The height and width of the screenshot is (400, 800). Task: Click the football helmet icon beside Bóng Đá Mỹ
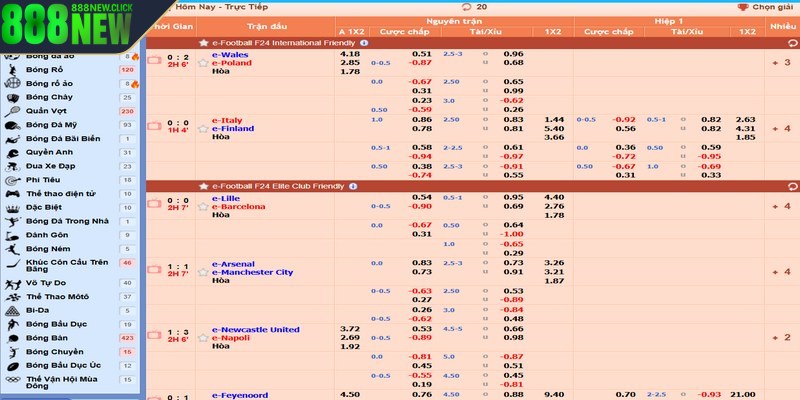click(x=12, y=125)
